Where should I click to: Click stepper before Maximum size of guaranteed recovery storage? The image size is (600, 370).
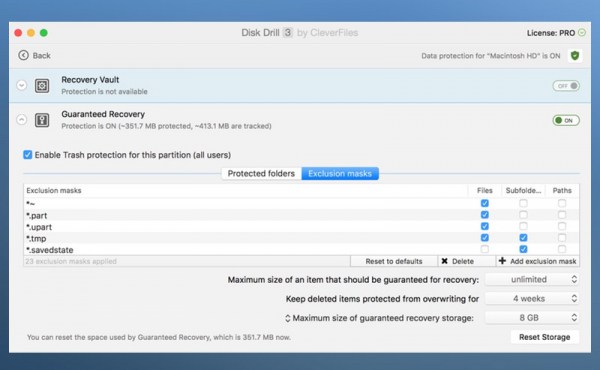287,318
